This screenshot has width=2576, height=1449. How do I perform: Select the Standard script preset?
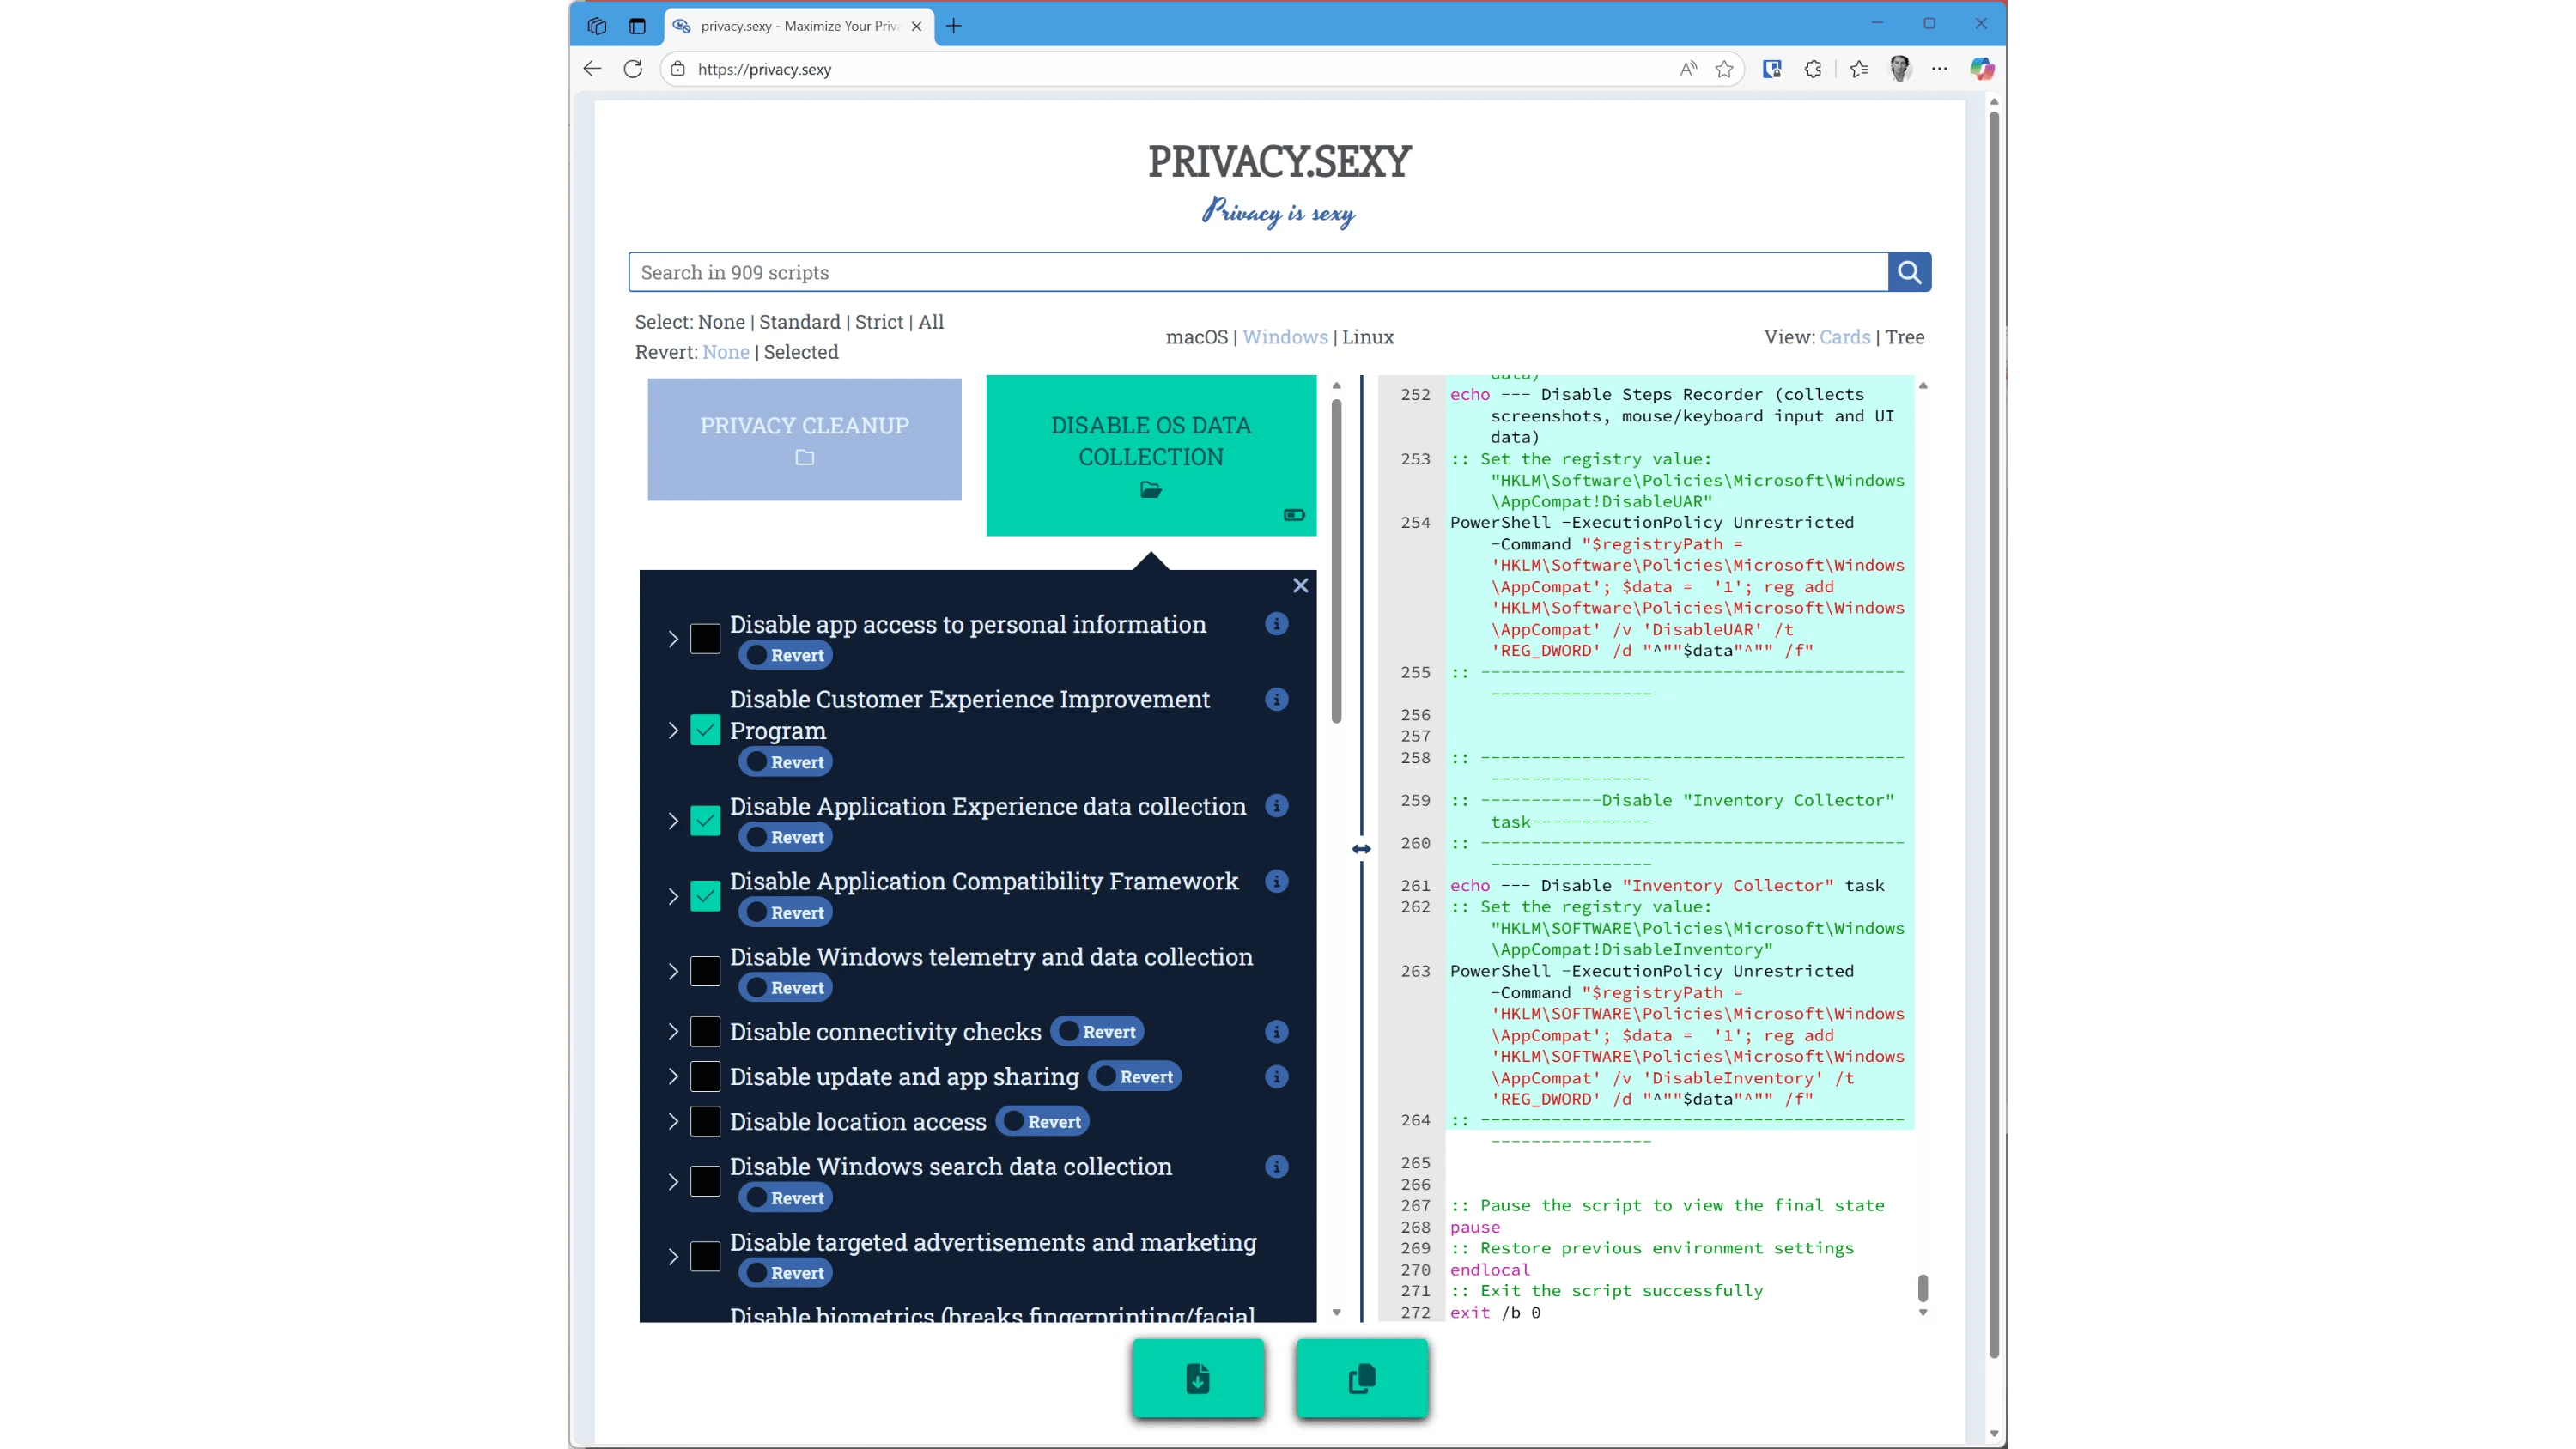[799, 322]
